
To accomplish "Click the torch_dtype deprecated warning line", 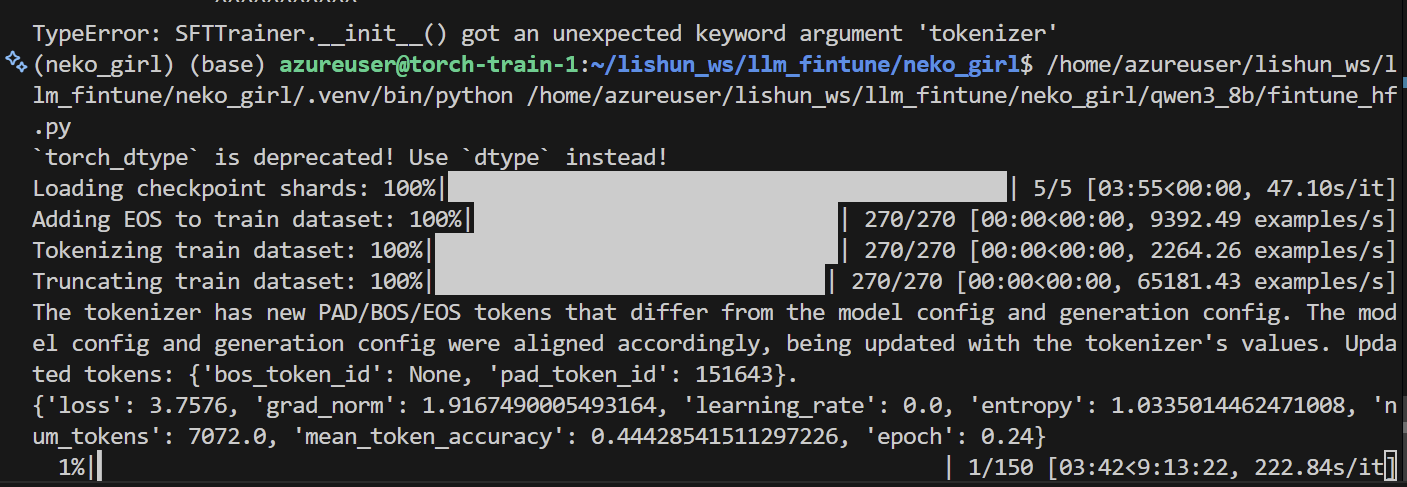I will (349, 157).
